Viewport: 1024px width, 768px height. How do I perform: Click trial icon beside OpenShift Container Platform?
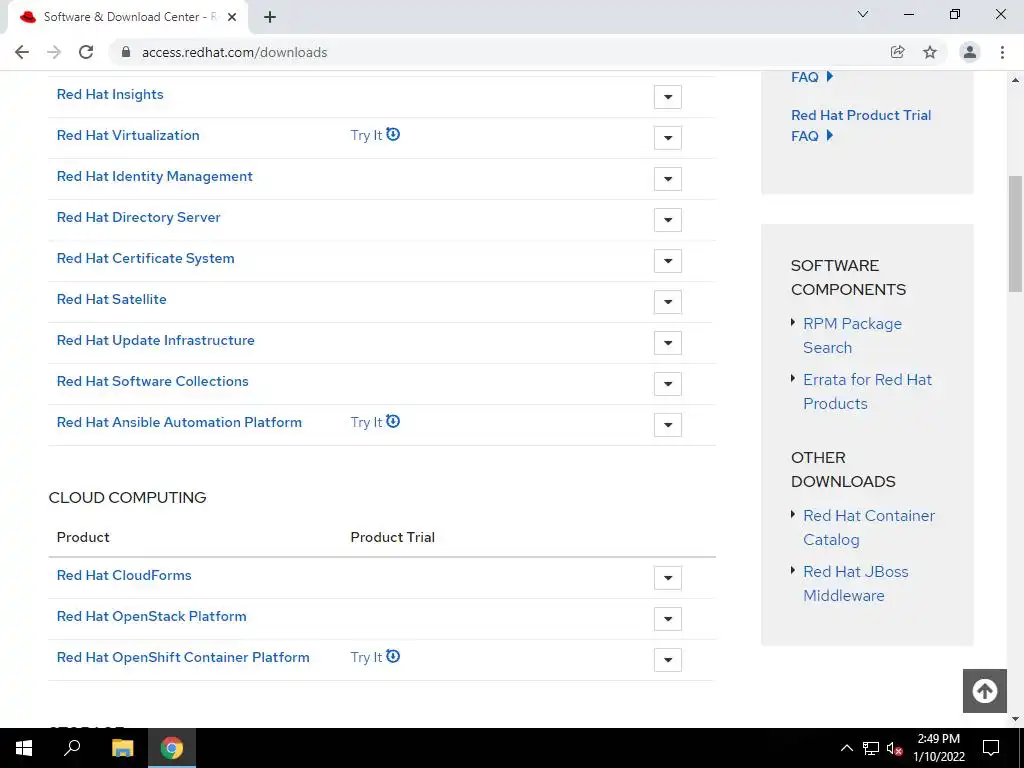393,656
